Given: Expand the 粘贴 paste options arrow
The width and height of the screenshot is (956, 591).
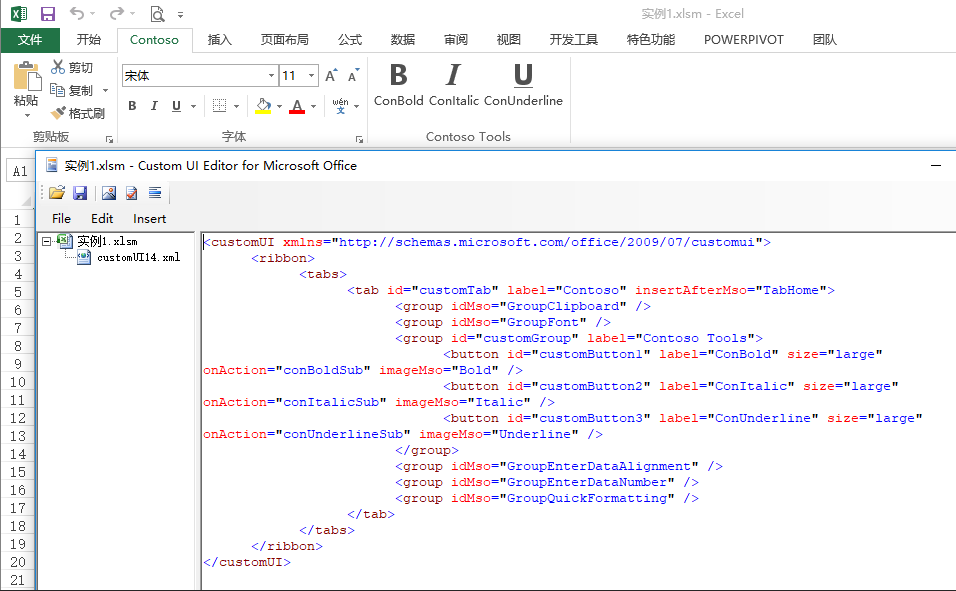Looking at the screenshot, I should click(27, 115).
